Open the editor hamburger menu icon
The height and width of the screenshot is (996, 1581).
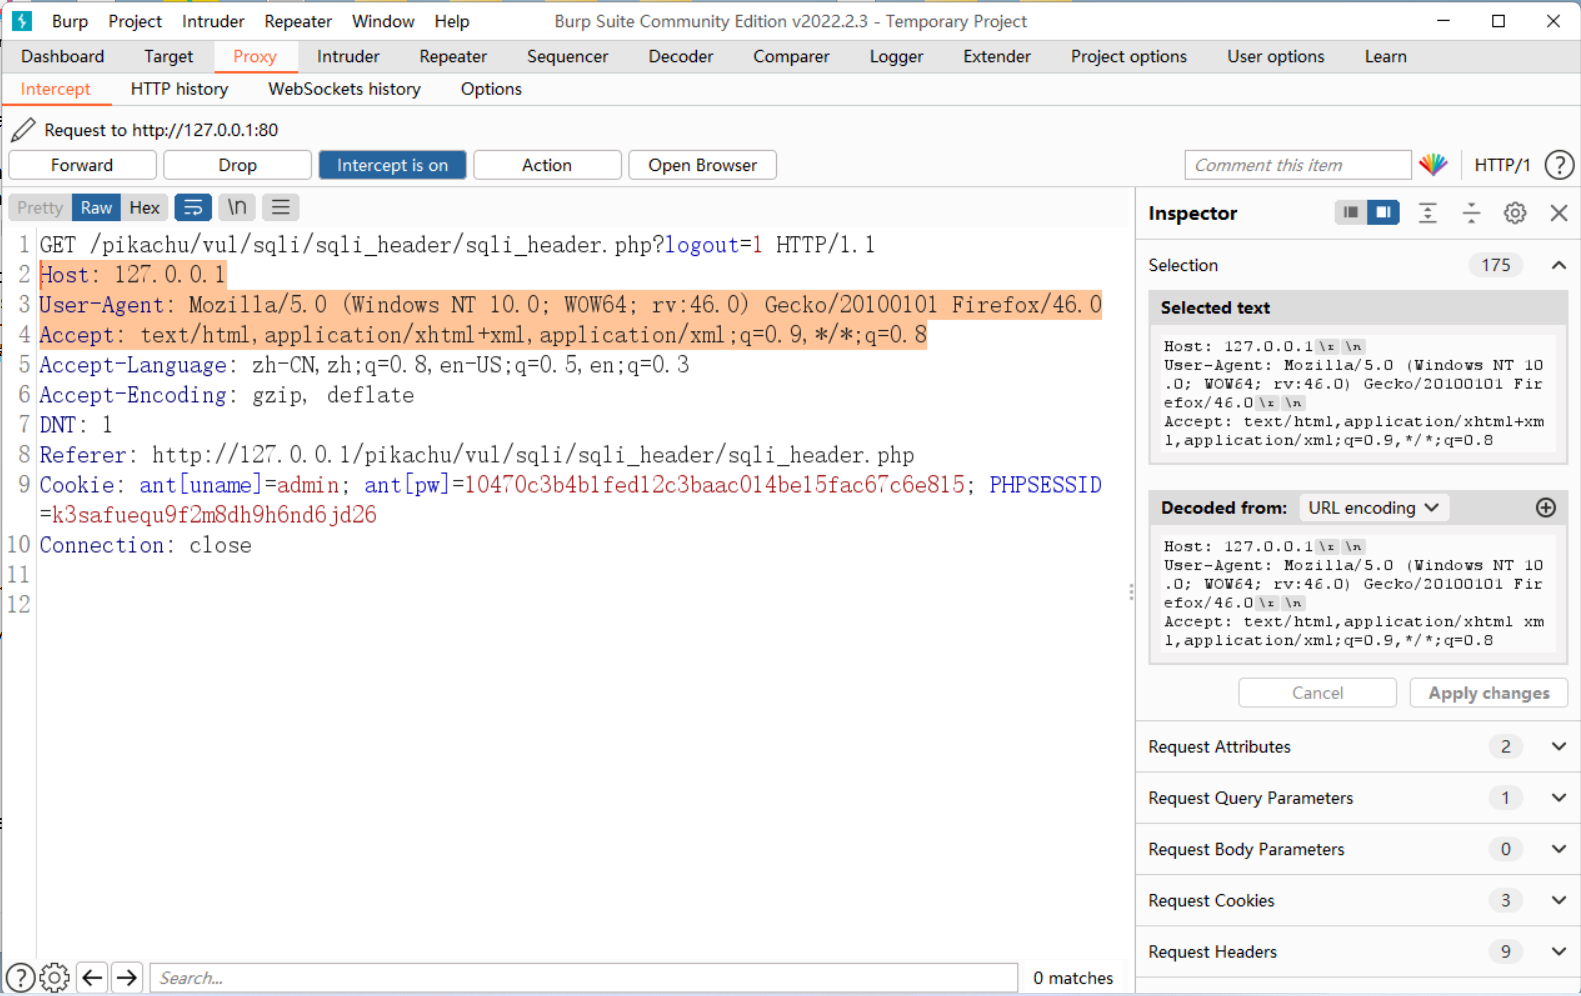click(281, 207)
